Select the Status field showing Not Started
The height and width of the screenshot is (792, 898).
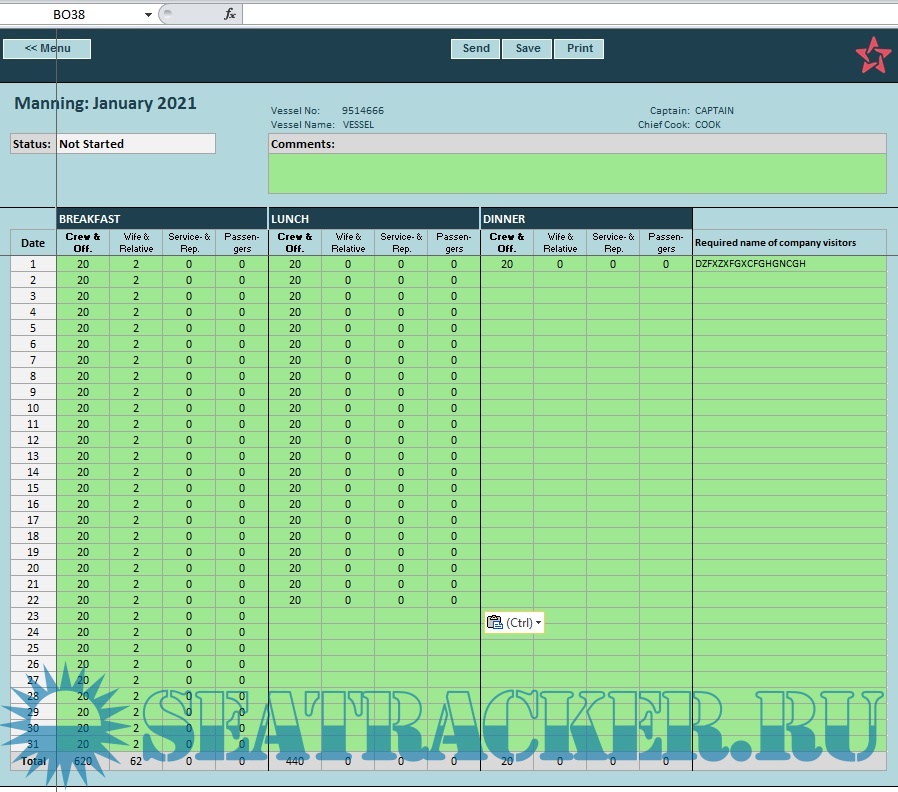[x=135, y=144]
